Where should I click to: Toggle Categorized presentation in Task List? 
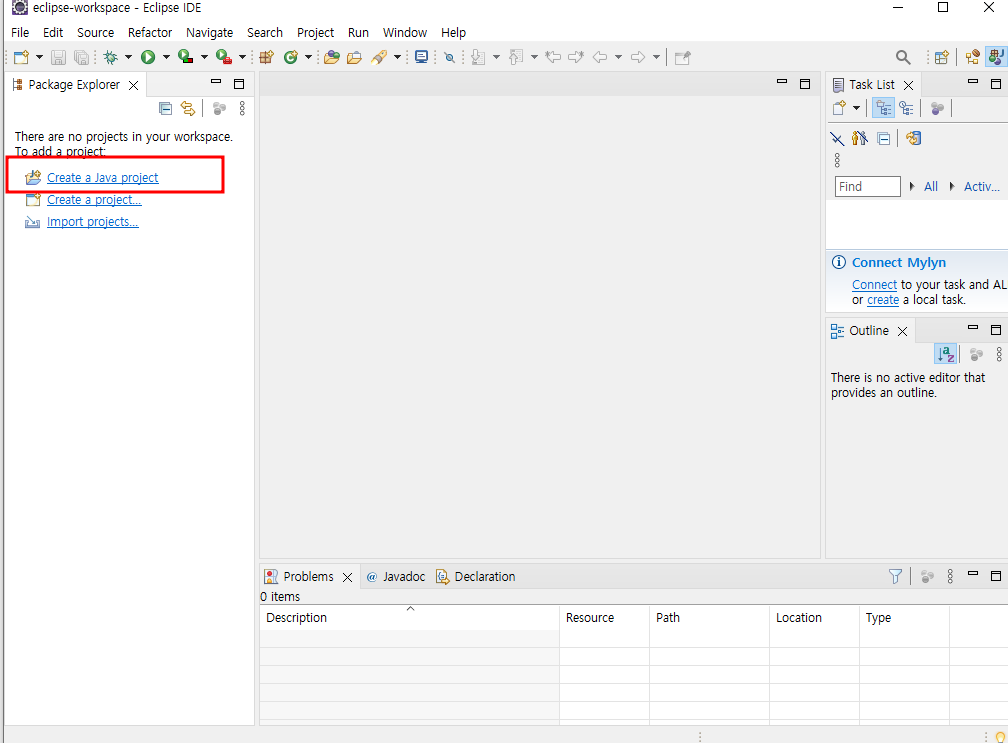[883, 108]
